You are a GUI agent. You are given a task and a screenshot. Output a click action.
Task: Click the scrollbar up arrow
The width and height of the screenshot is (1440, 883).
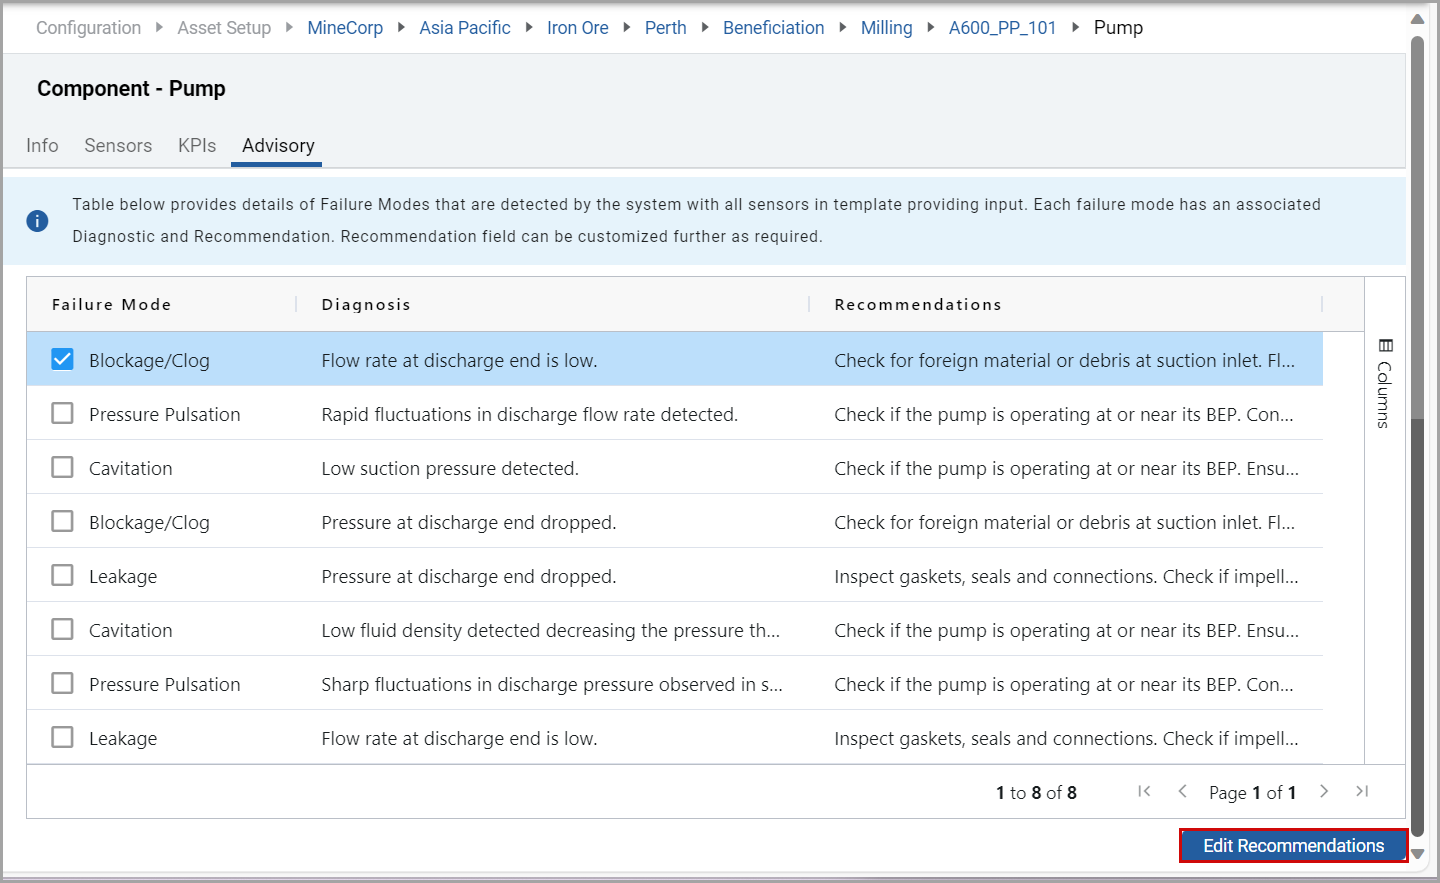coord(1418,17)
